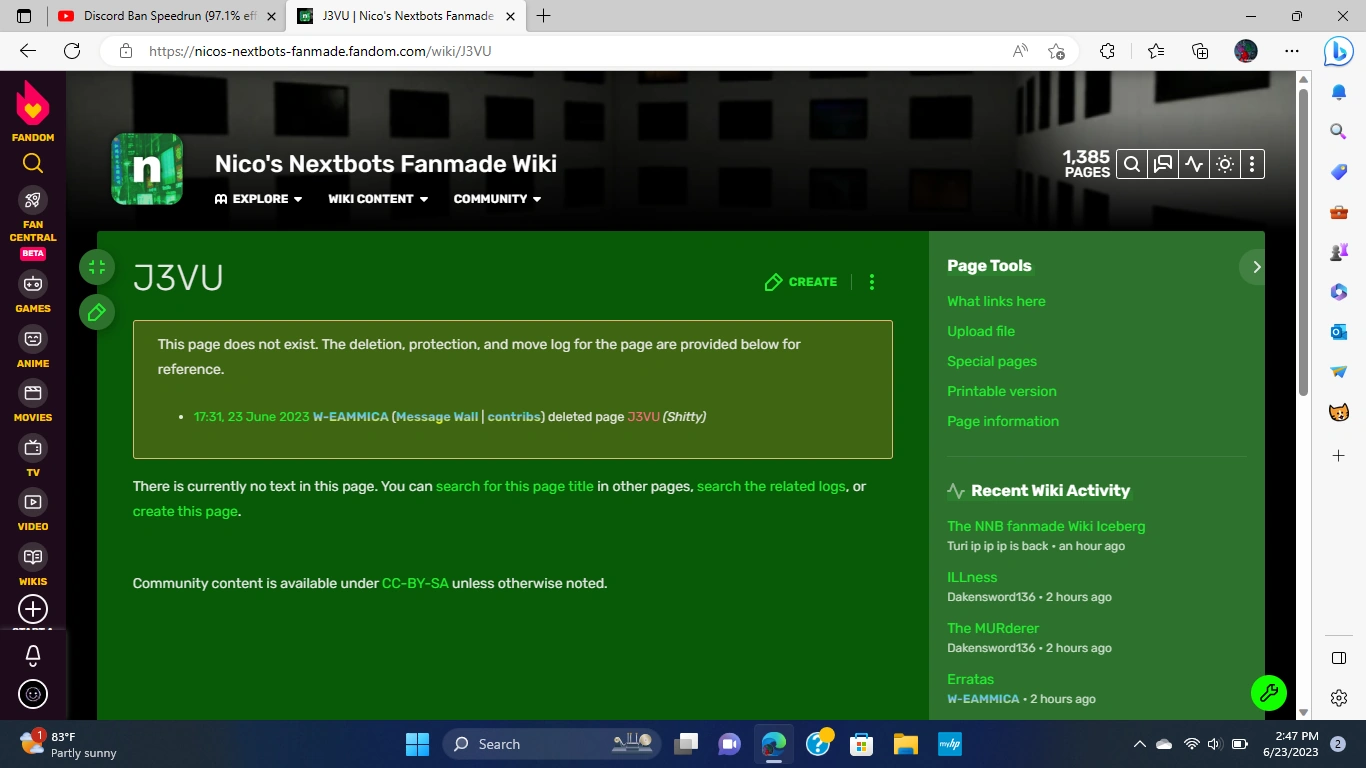Viewport: 1366px width, 768px height.
Task: Open 'Page information' page tool
Action: click(x=1003, y=422)
